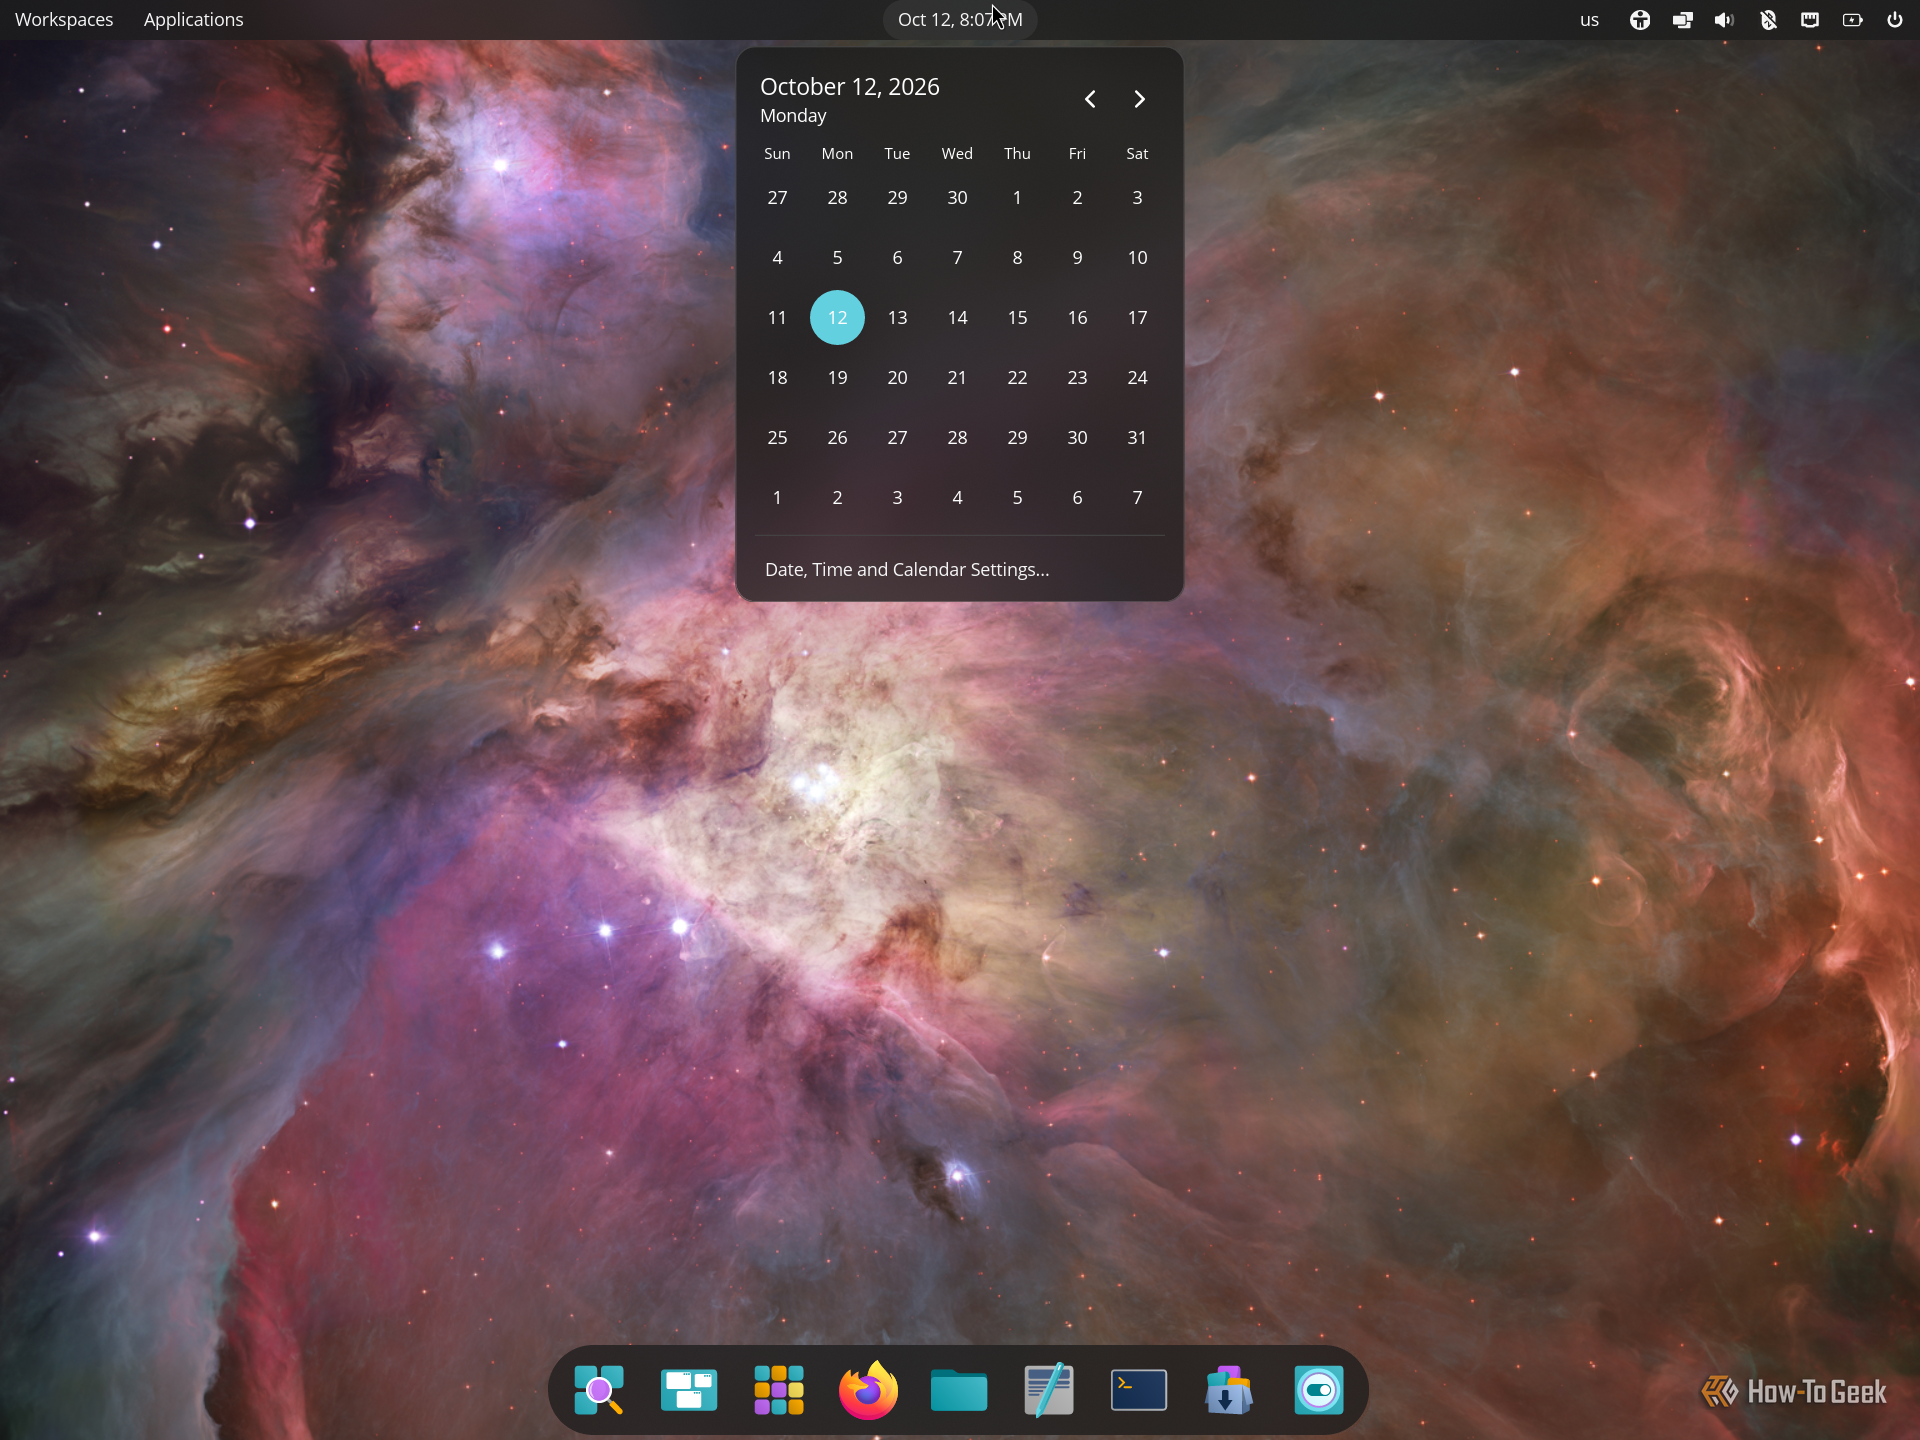1920x1440 pixels.
Task: Go to previous month in calendar
Action: point(1090,99)
